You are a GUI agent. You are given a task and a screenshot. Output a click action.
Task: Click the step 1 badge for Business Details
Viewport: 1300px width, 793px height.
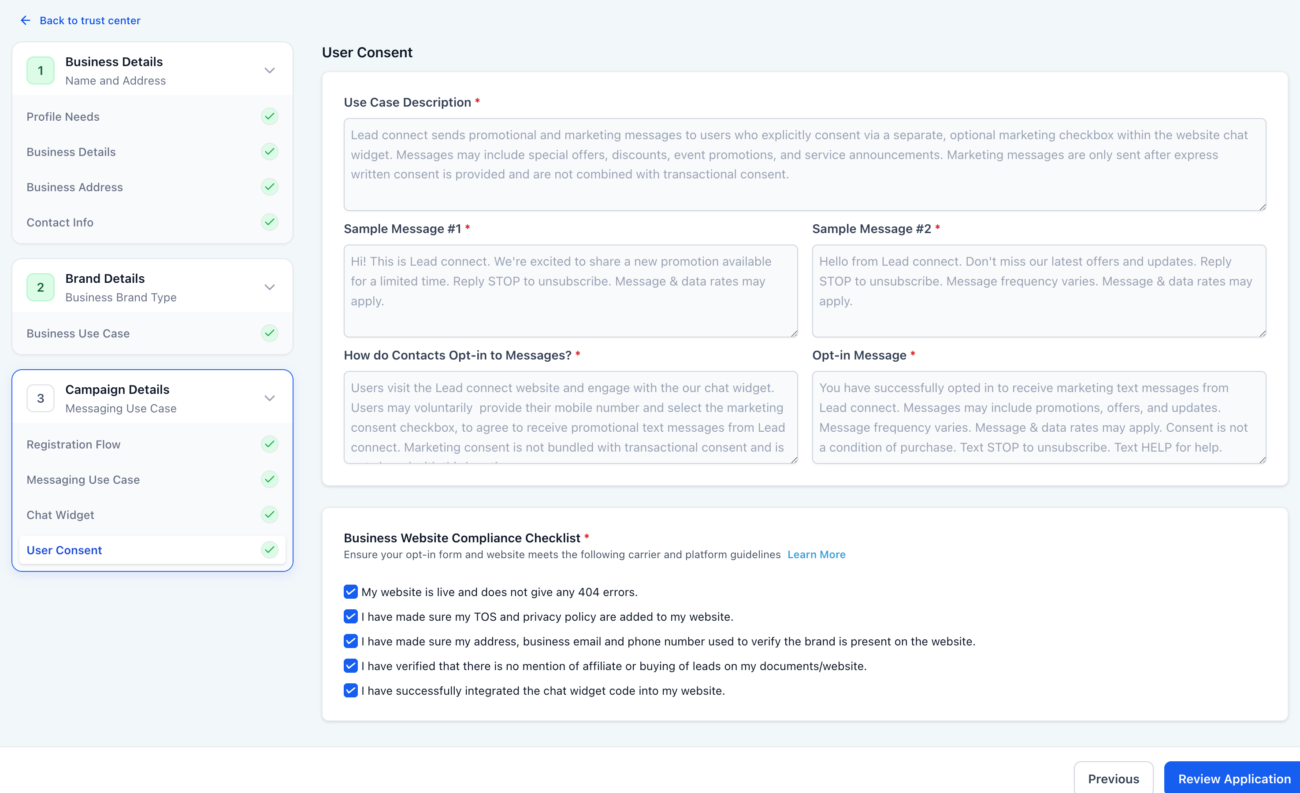(40, 69)
